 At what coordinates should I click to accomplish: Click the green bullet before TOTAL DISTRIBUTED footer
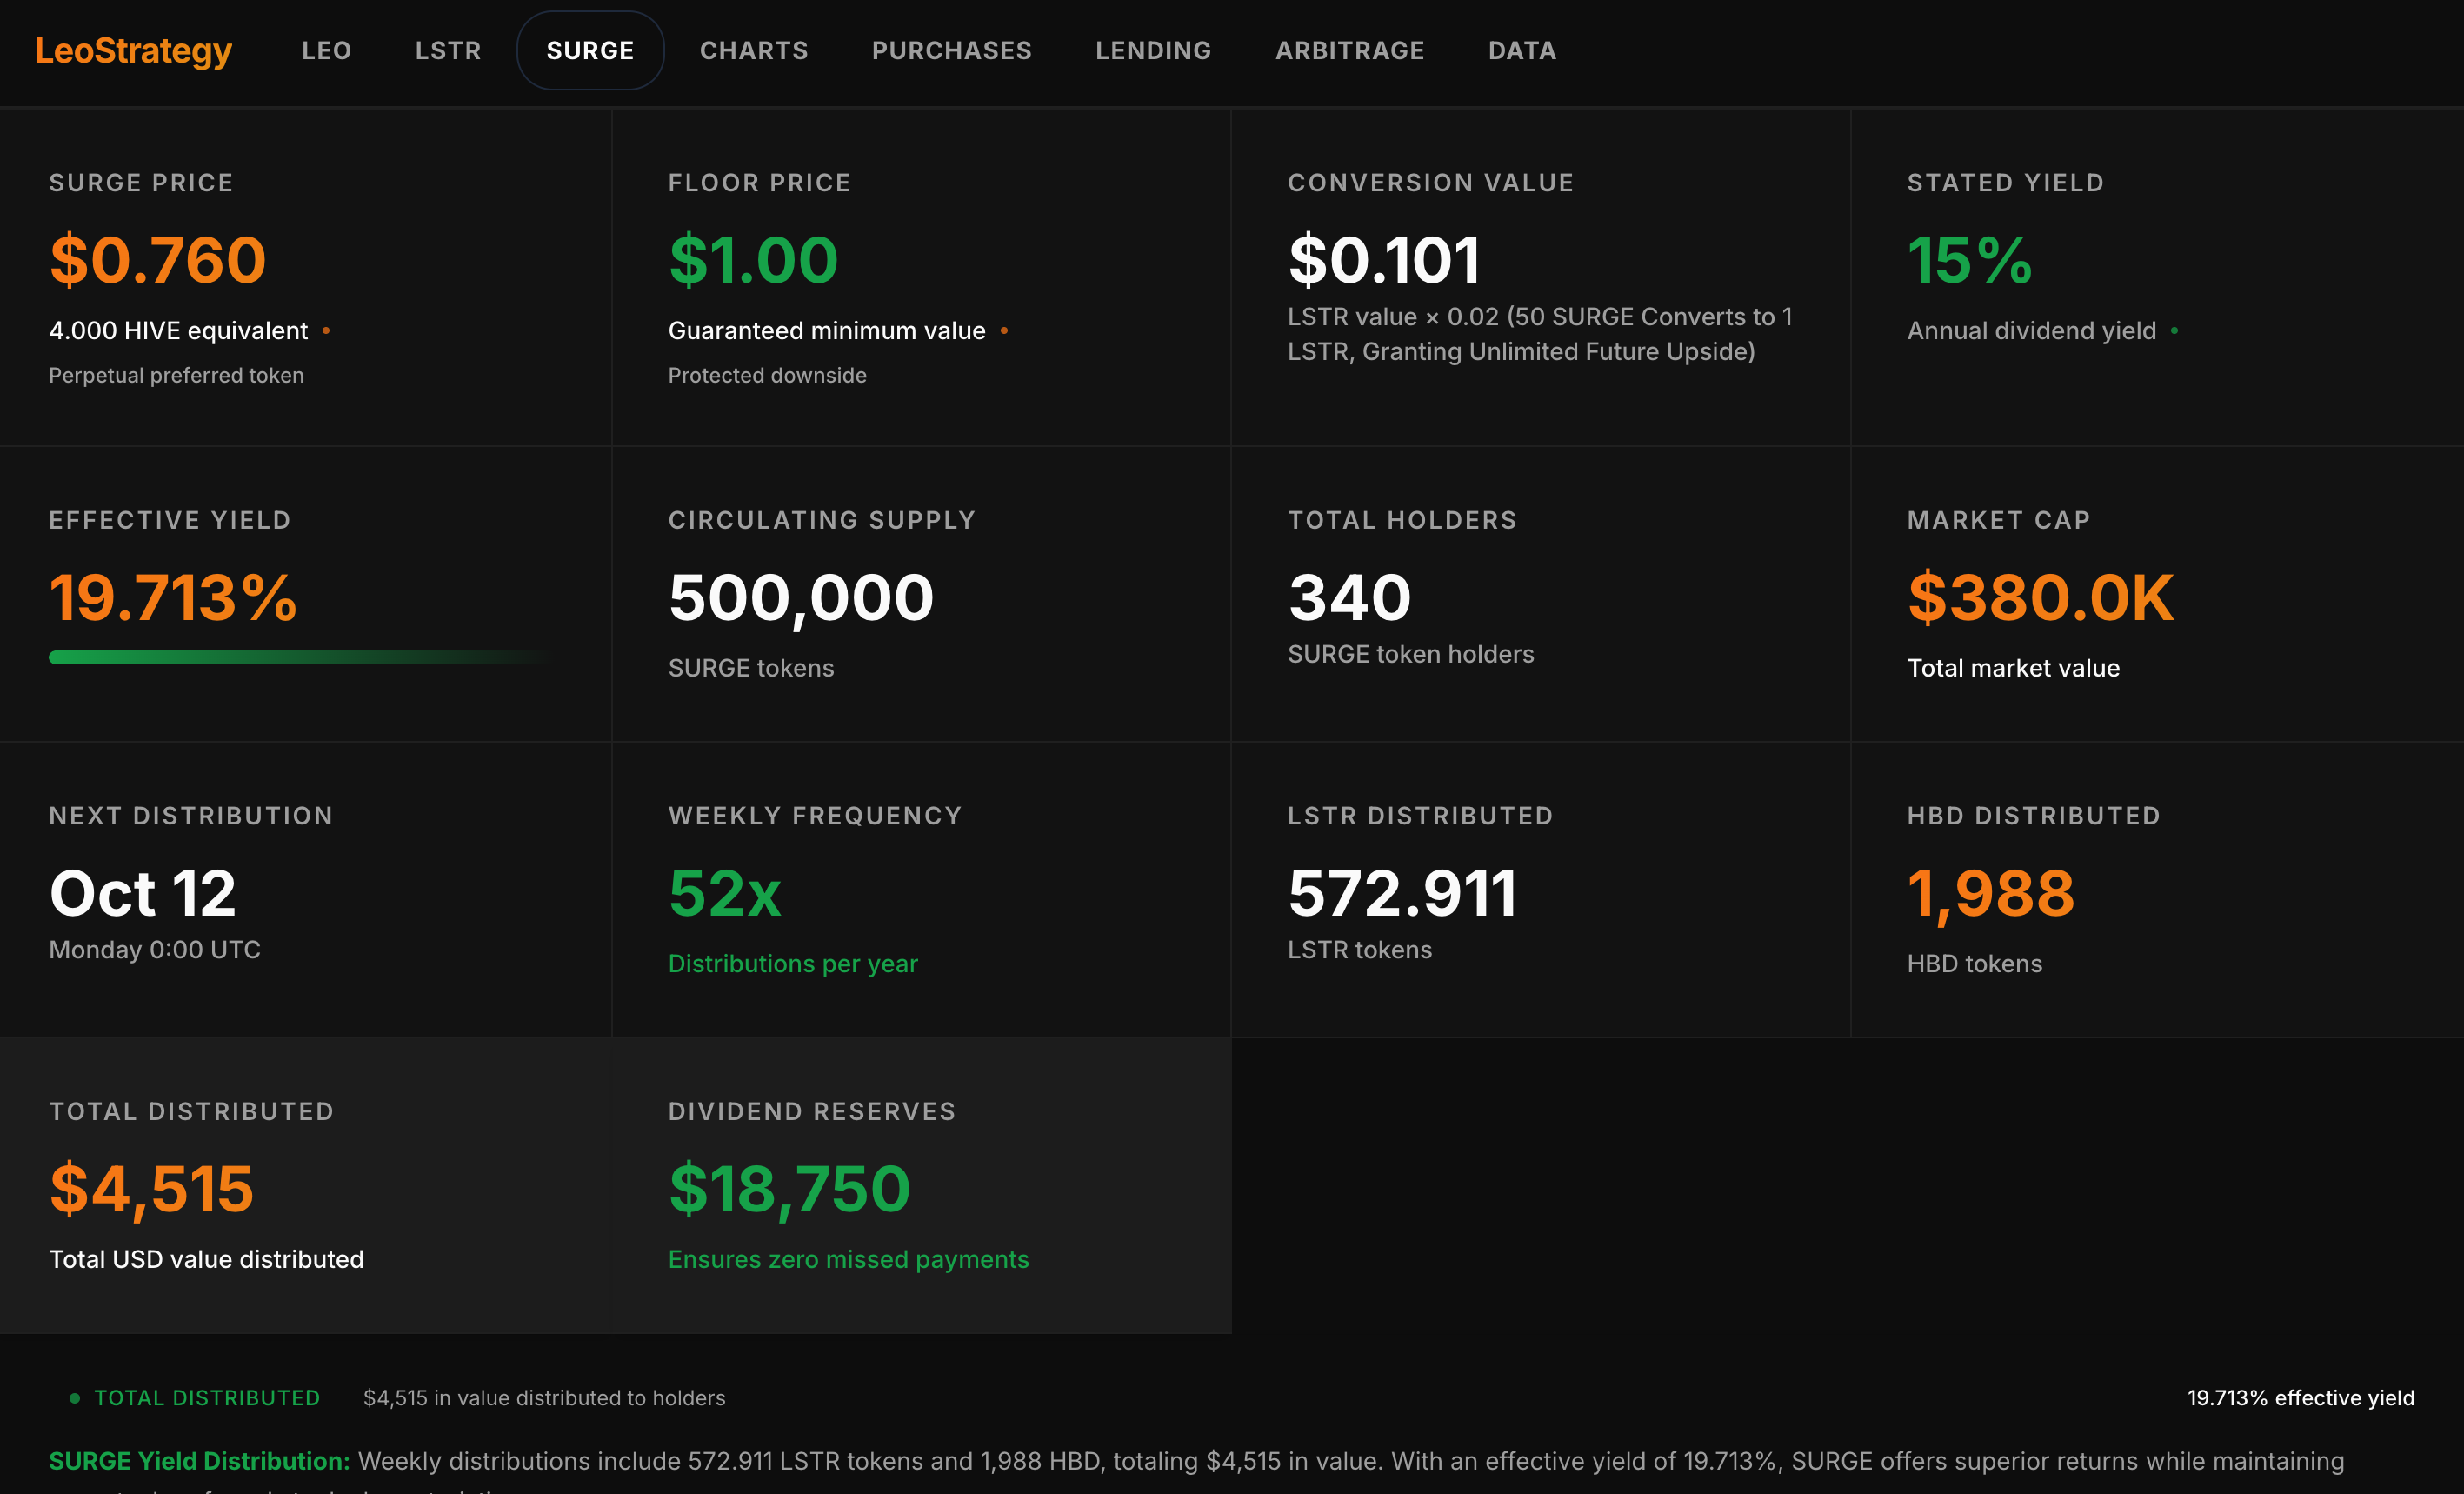tap(74, 1398)
